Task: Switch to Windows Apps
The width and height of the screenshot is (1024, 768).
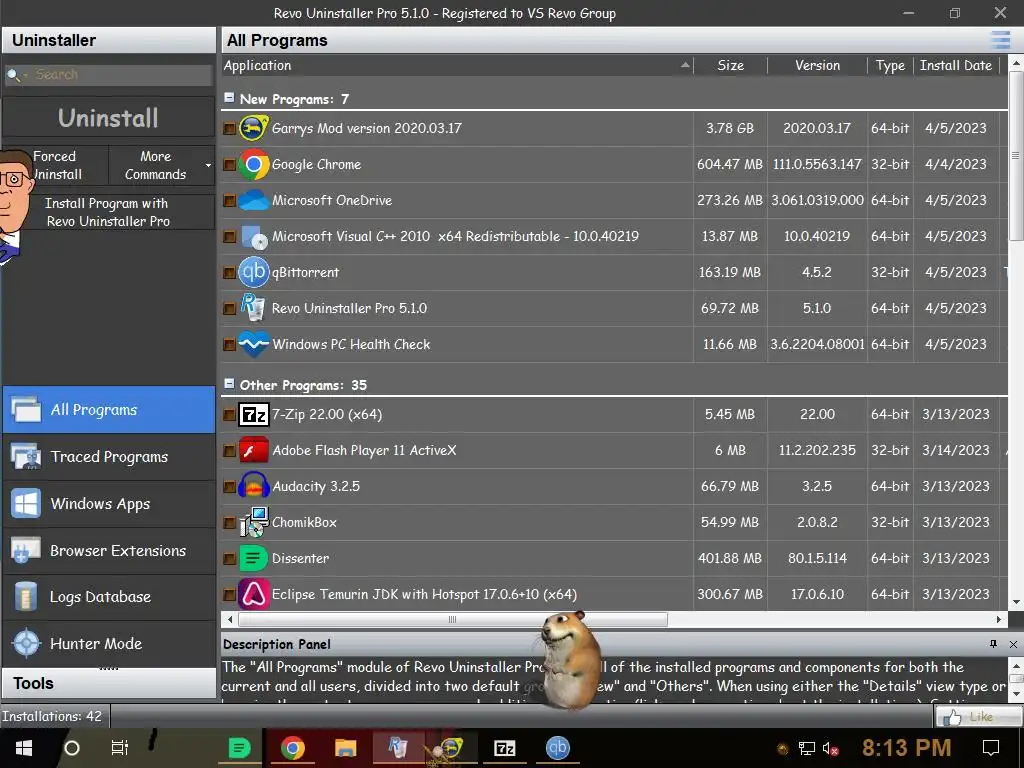Action: tap(109, 504)
